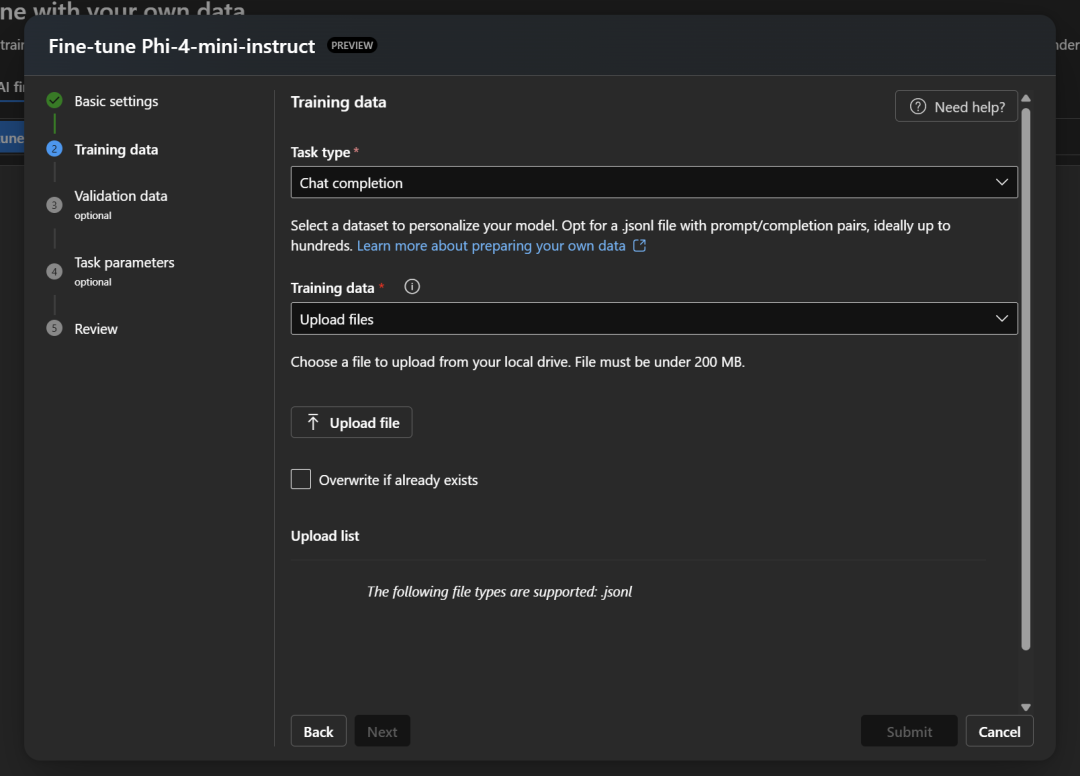Image resolution: width=1080 pixels, height=776 pixels.
Task: Open the Task type Chat completion dropdown
Action: pos(654,182)
